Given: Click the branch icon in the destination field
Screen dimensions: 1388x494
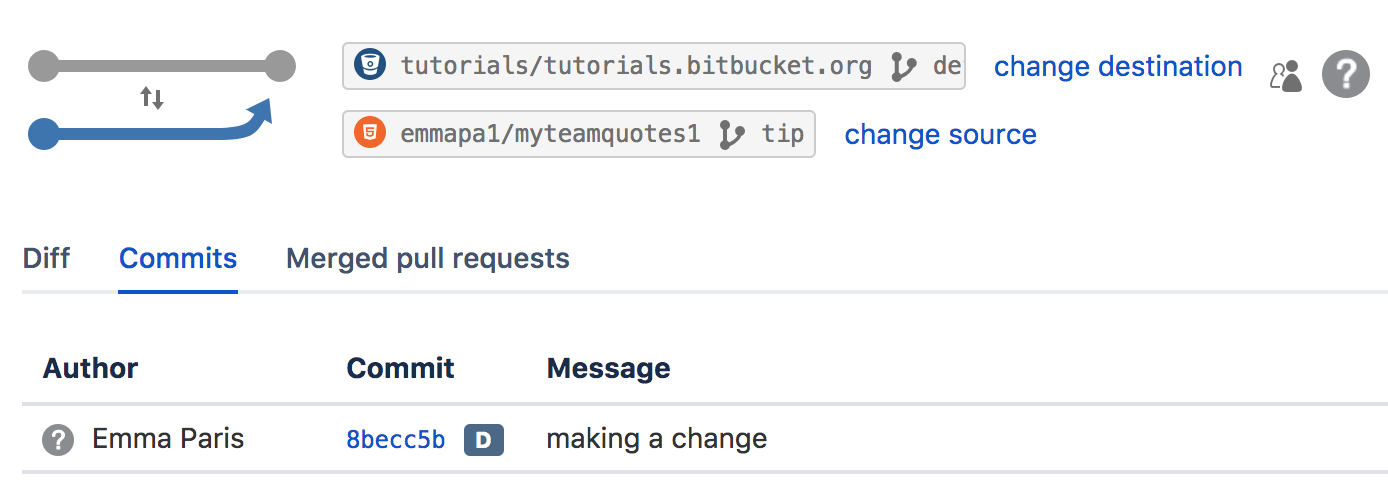Looking at the screenshot, I should (x=904, y=67).
